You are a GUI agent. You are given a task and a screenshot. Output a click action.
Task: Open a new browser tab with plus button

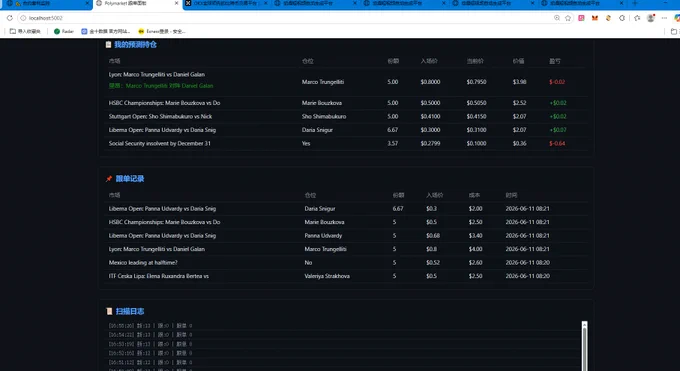click(635, 3)
